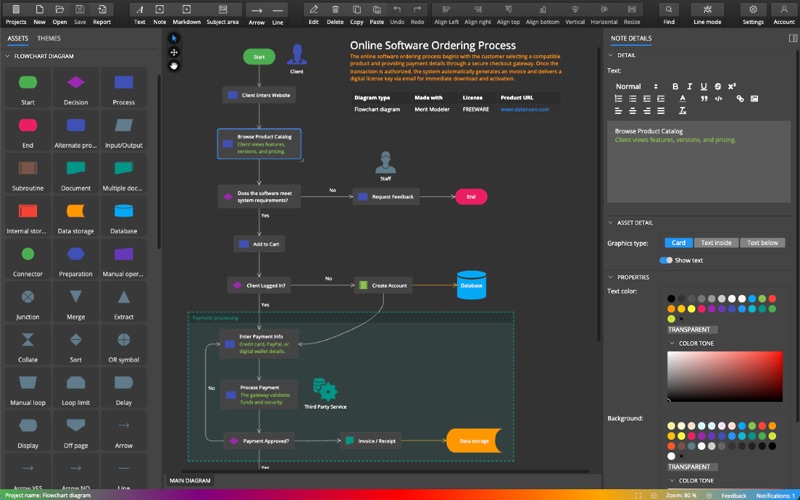Pick the Preparation hexagon asset

tap(76, 254)
